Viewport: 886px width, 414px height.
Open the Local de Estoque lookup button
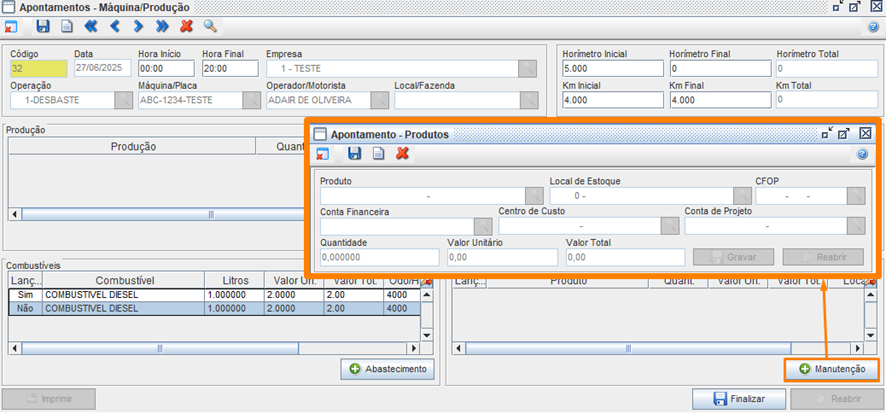pos(741,196)
